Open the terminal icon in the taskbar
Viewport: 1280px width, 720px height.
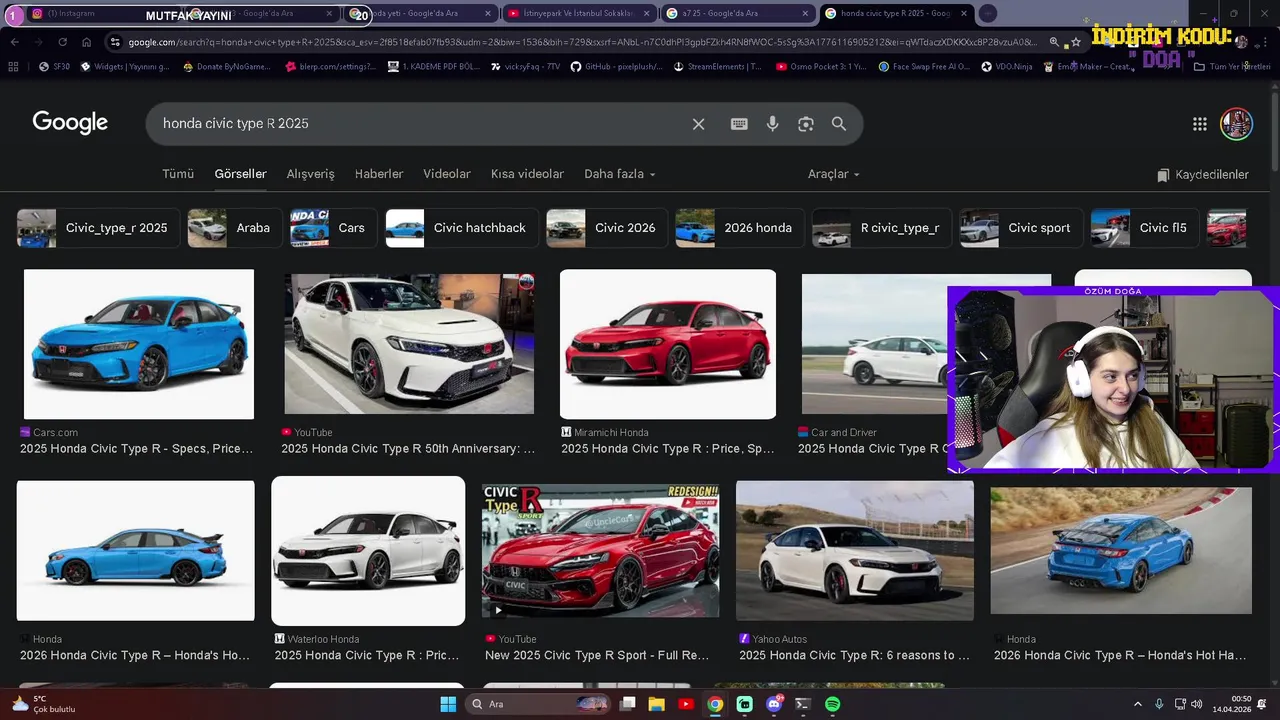pos(803,704)
